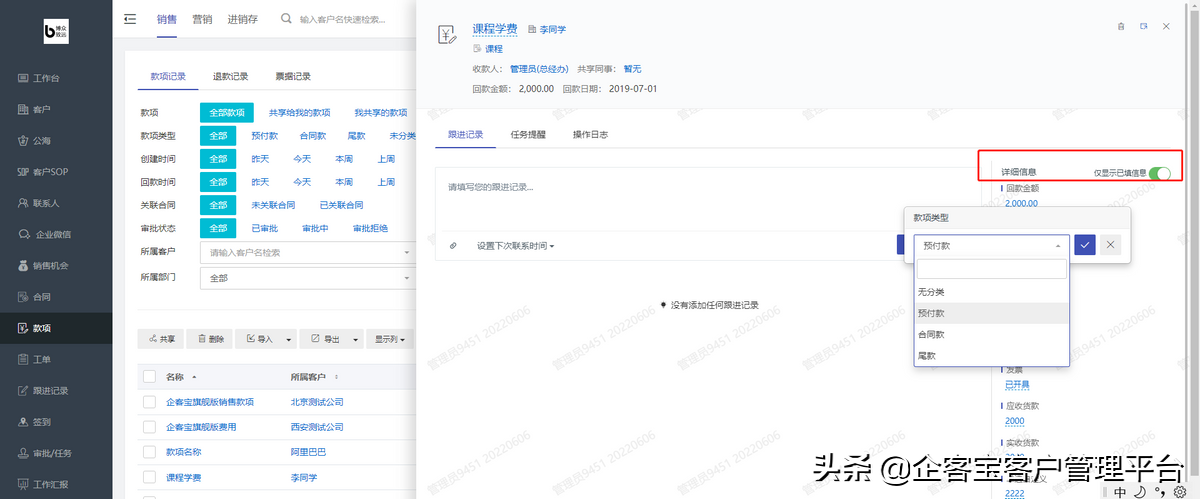
Task: Choose 无分类 from the 款项类型 list
Action: click(x=992, y=291)
